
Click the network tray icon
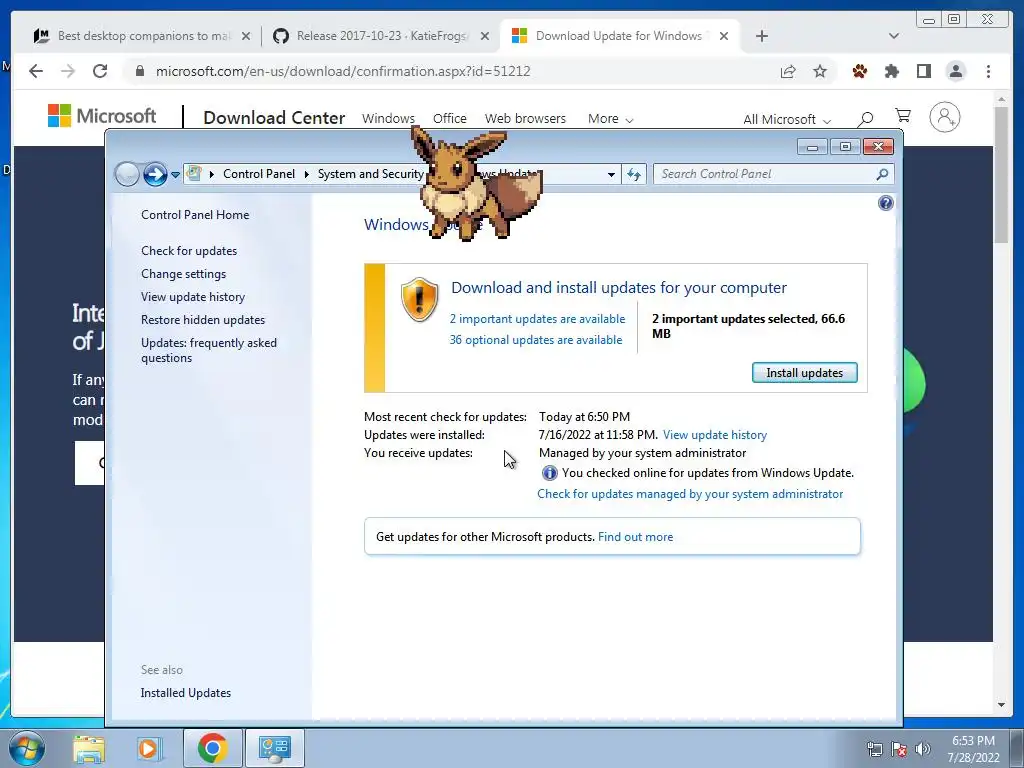(x=874, y=749)
